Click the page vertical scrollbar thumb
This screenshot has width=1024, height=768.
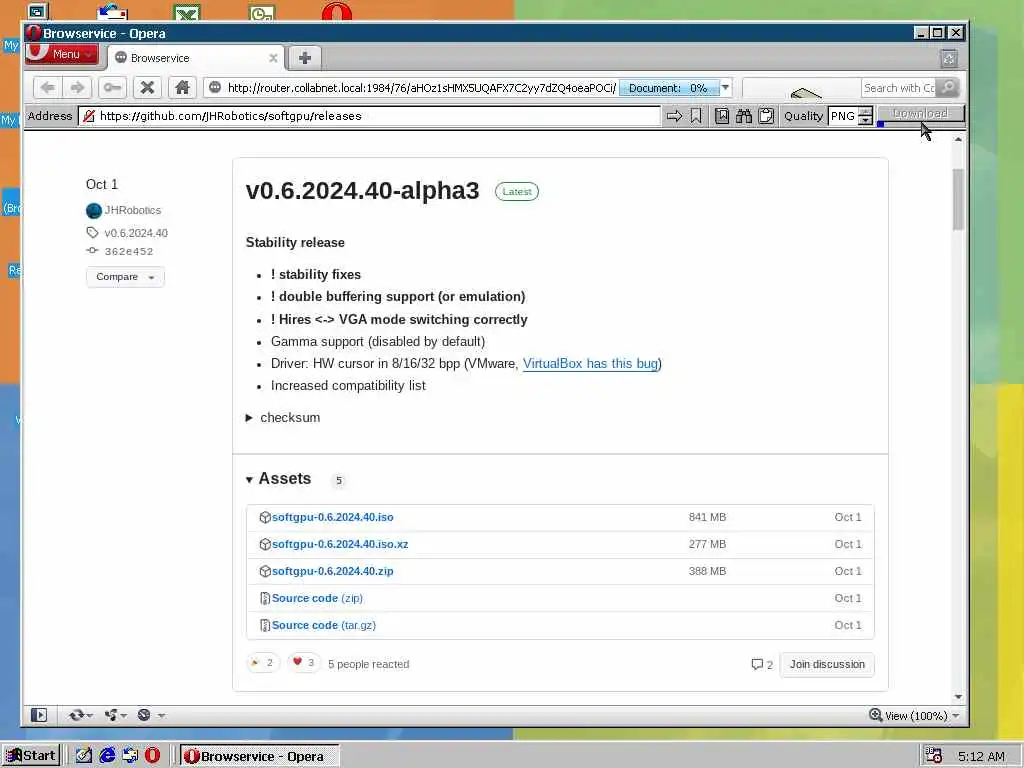coord(957,199)
